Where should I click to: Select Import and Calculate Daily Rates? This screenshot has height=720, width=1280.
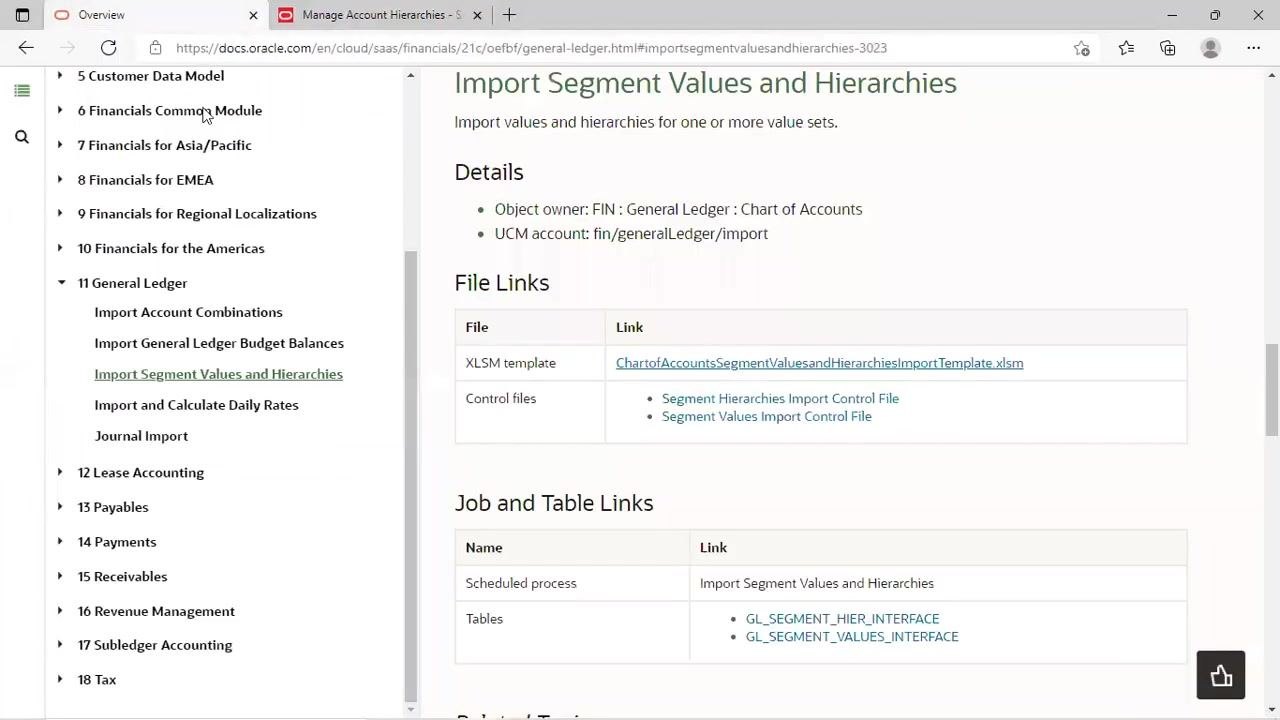(196, 405)
